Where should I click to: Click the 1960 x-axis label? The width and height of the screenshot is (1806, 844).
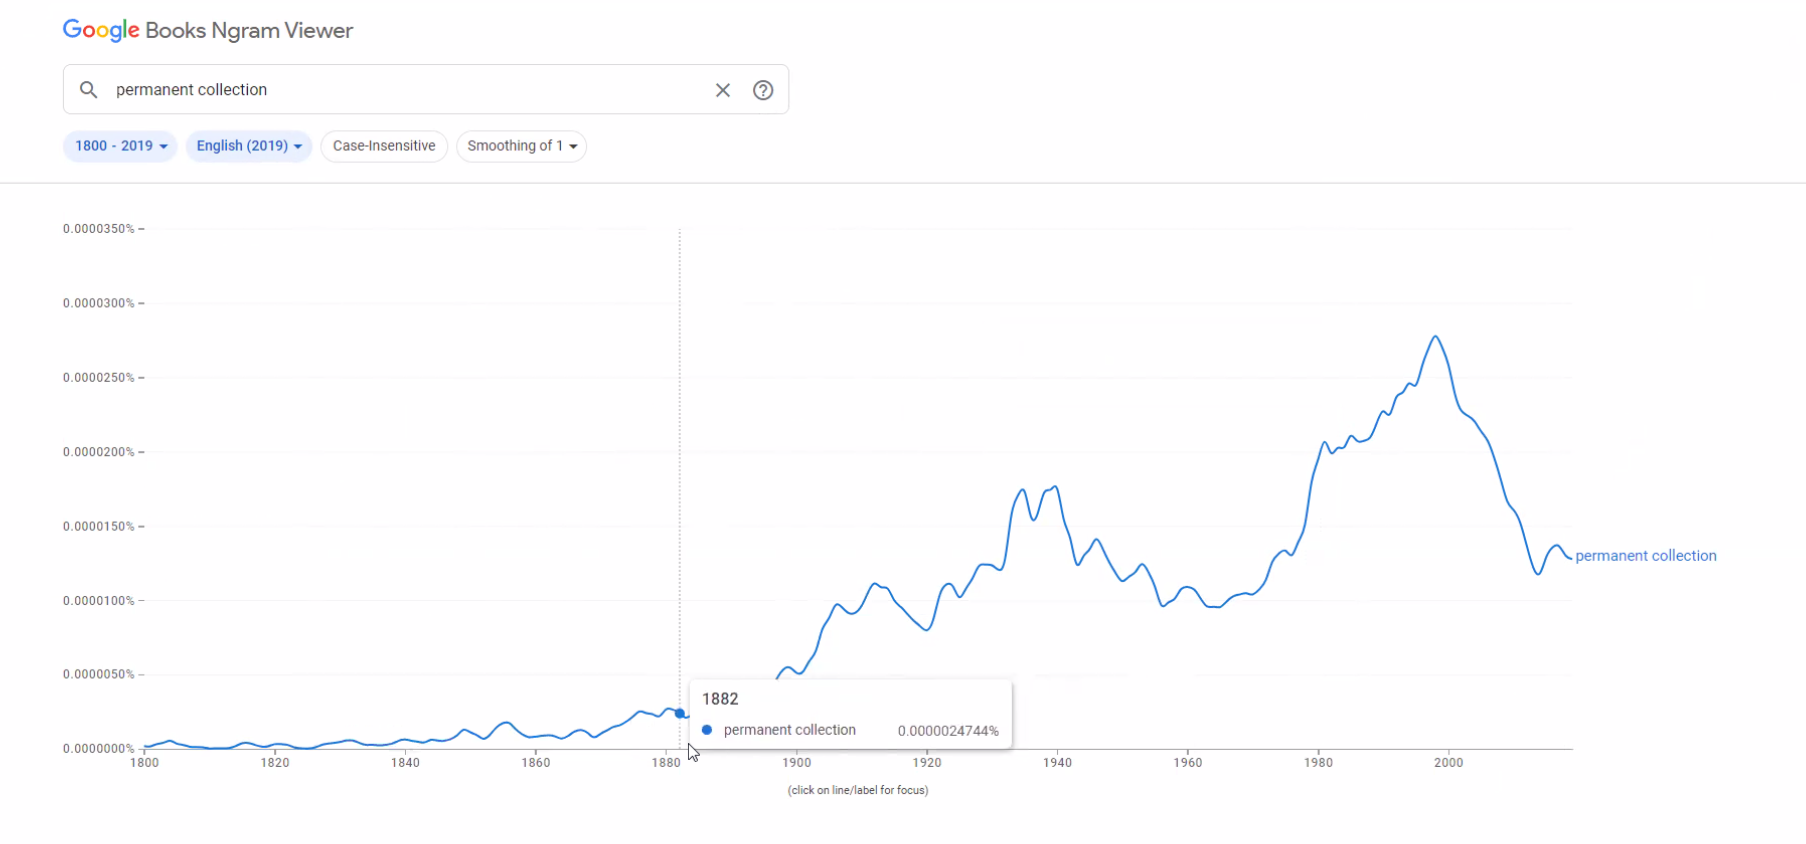click(x=1188, y=763)
